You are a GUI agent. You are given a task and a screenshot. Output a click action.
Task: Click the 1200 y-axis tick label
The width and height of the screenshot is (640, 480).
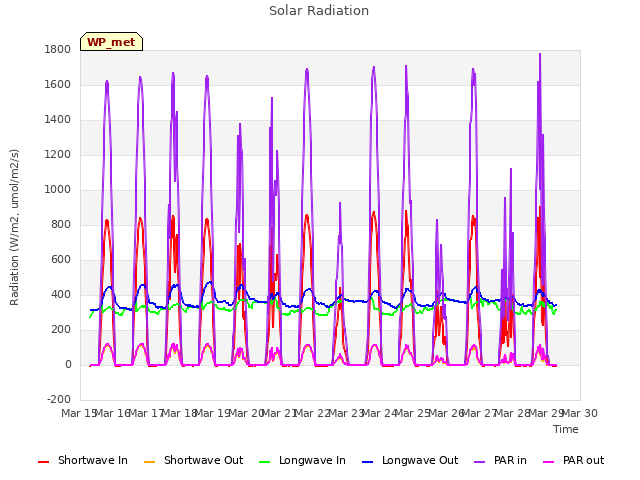pos(58,155)
